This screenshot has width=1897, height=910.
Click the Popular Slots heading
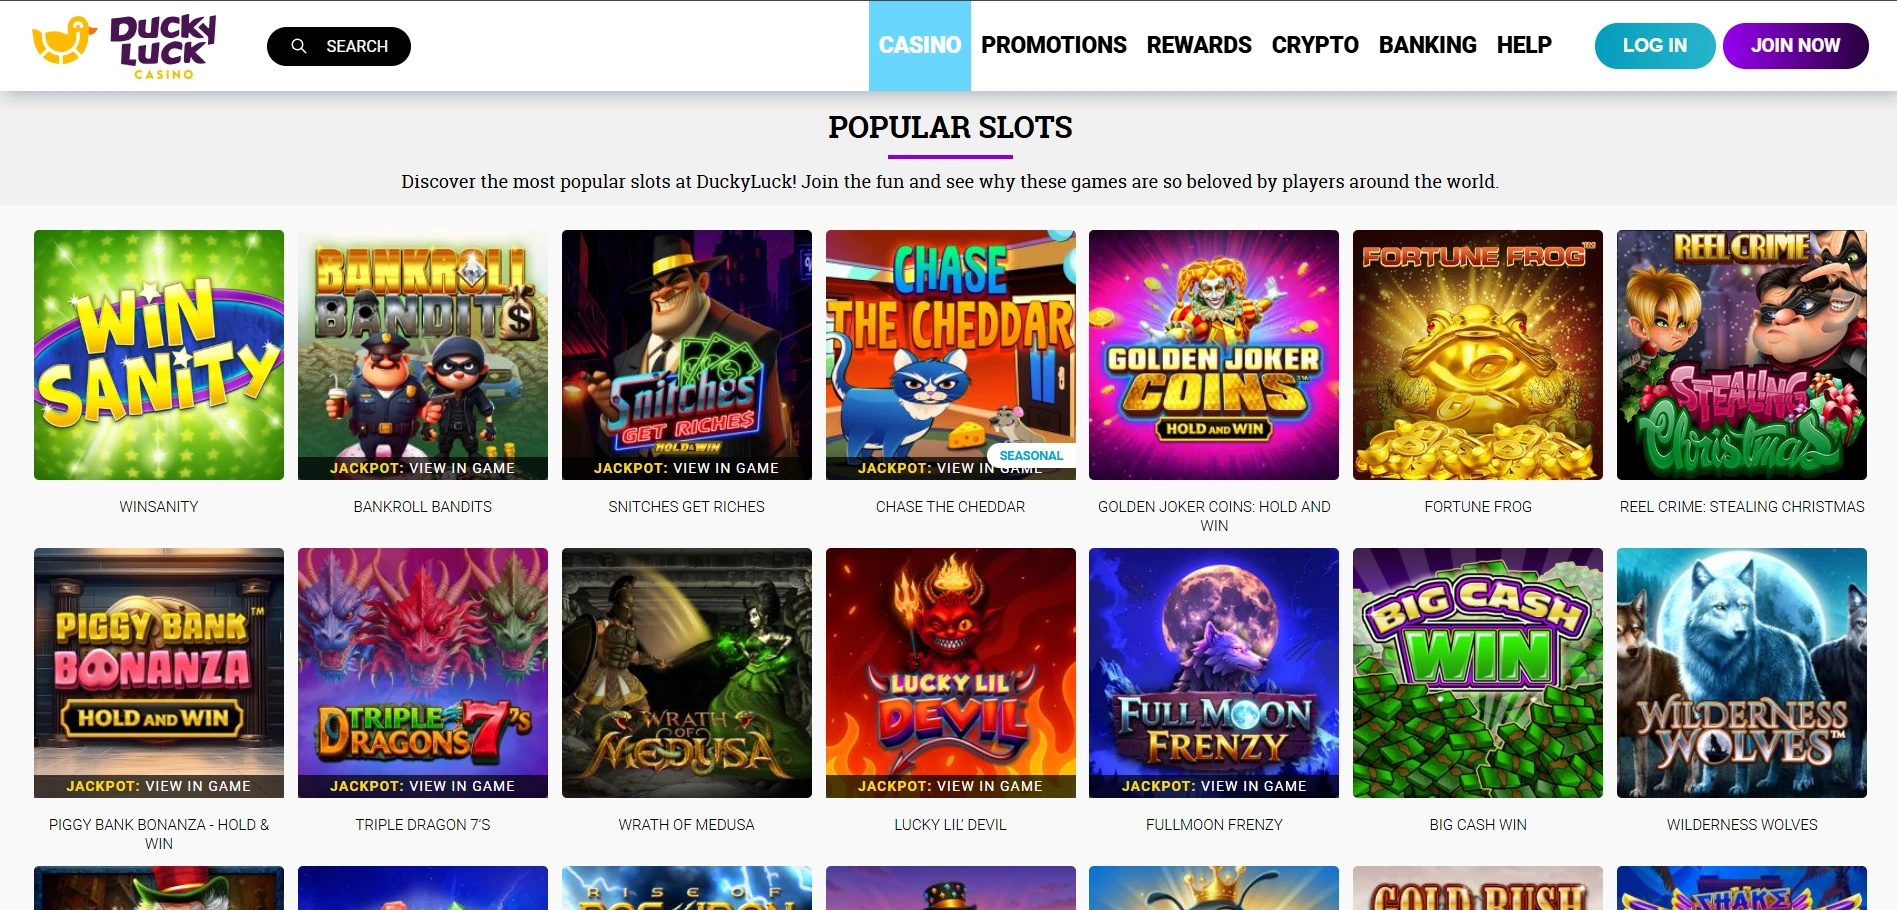tap(950, 127)
